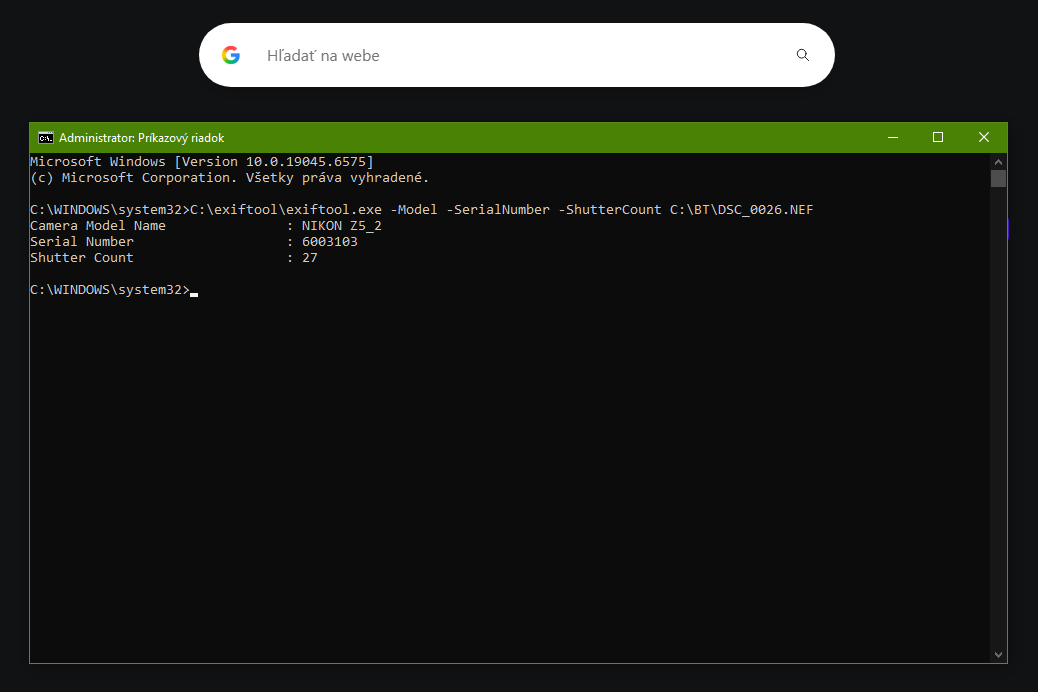Click the Shutter Count value 27
Viewport: 1038px width, 692px height.
(309, 258)
